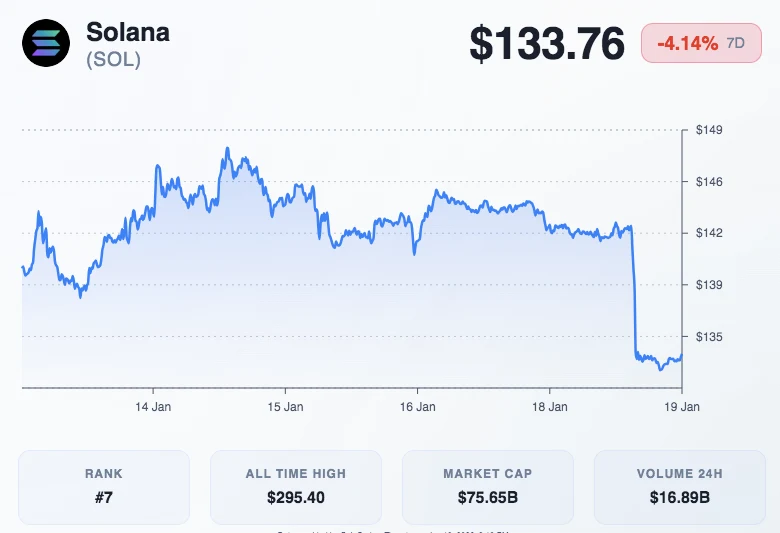The width and height of the screenshot is (780, 533).
Task: Open the Rank #7 stat card
Action: (x=104, y=486)
